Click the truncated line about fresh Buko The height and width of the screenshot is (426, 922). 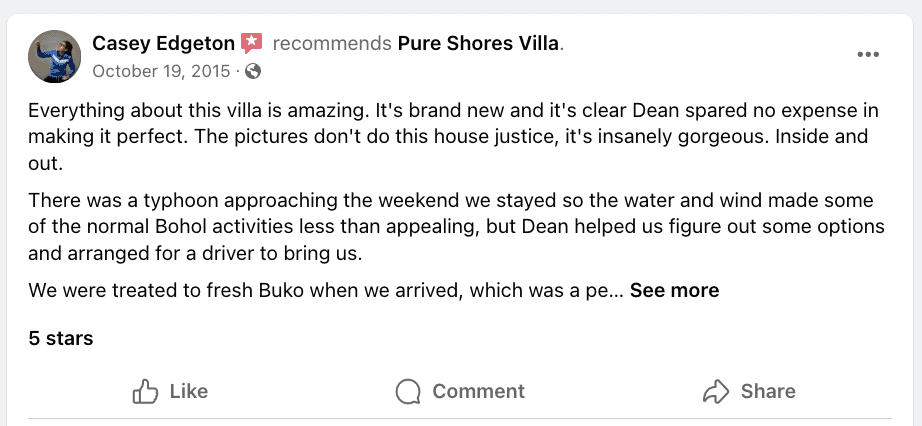326,291
